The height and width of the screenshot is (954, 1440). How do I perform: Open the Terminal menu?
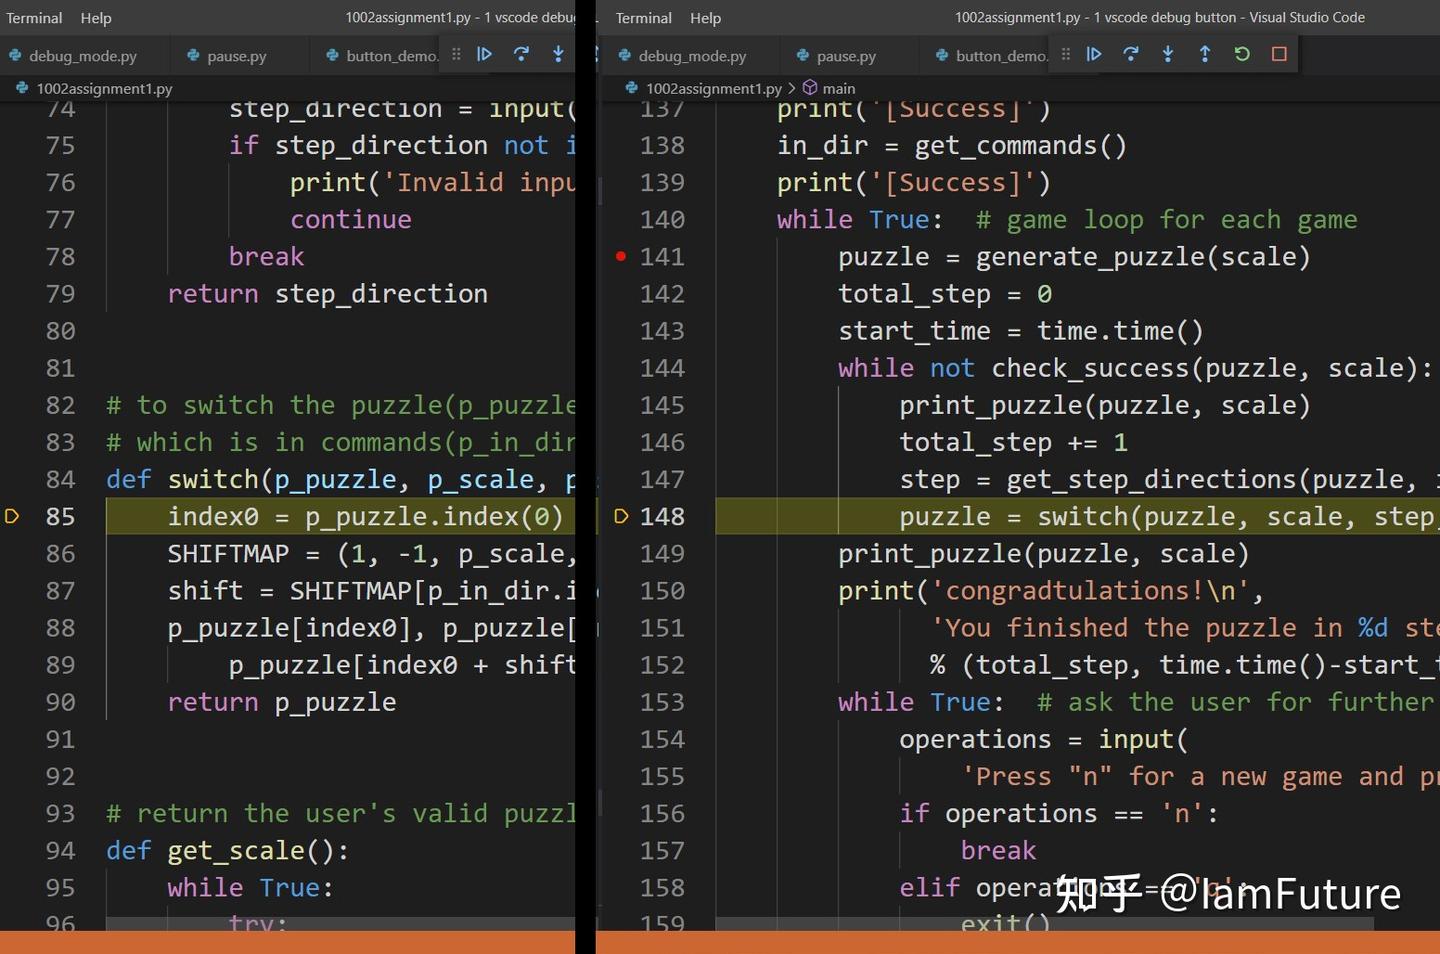coord(34,17)
